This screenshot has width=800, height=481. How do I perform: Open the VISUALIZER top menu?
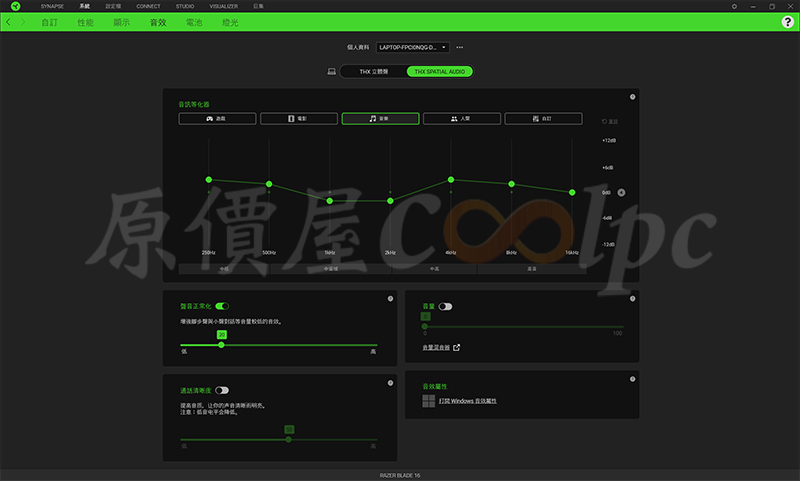(x=223, y=6)
